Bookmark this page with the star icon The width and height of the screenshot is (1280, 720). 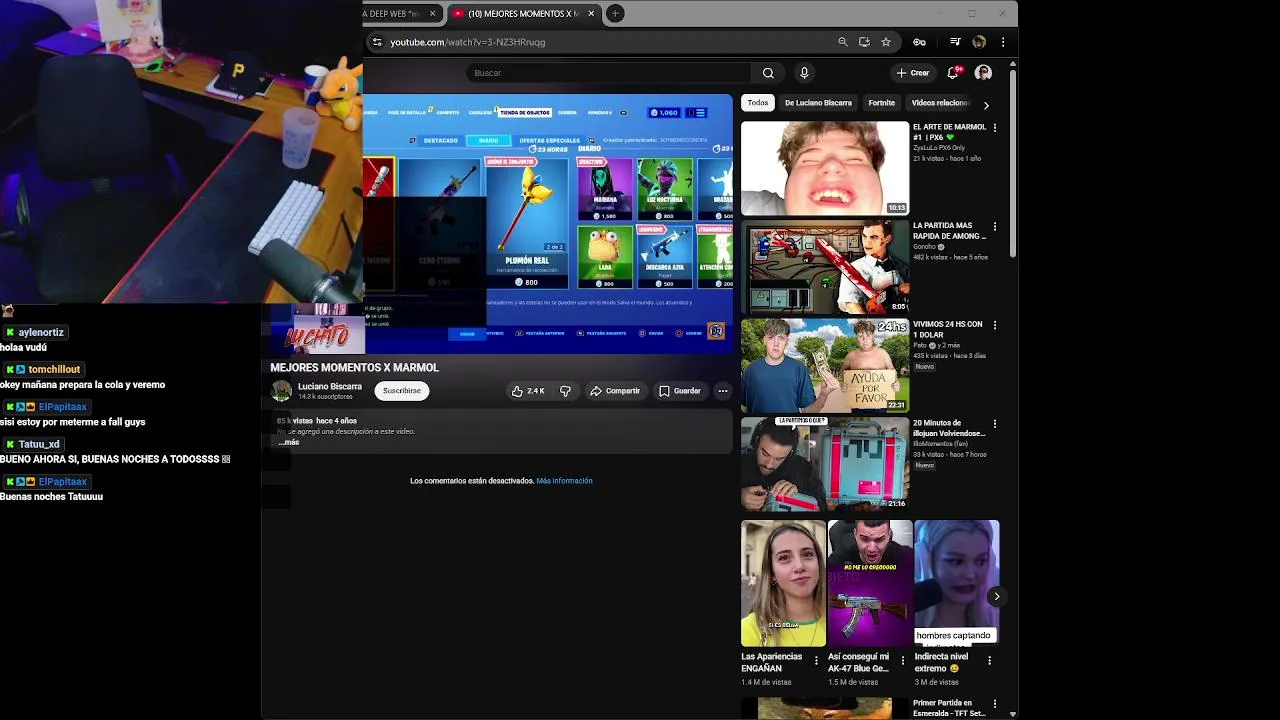coord(886,42)
